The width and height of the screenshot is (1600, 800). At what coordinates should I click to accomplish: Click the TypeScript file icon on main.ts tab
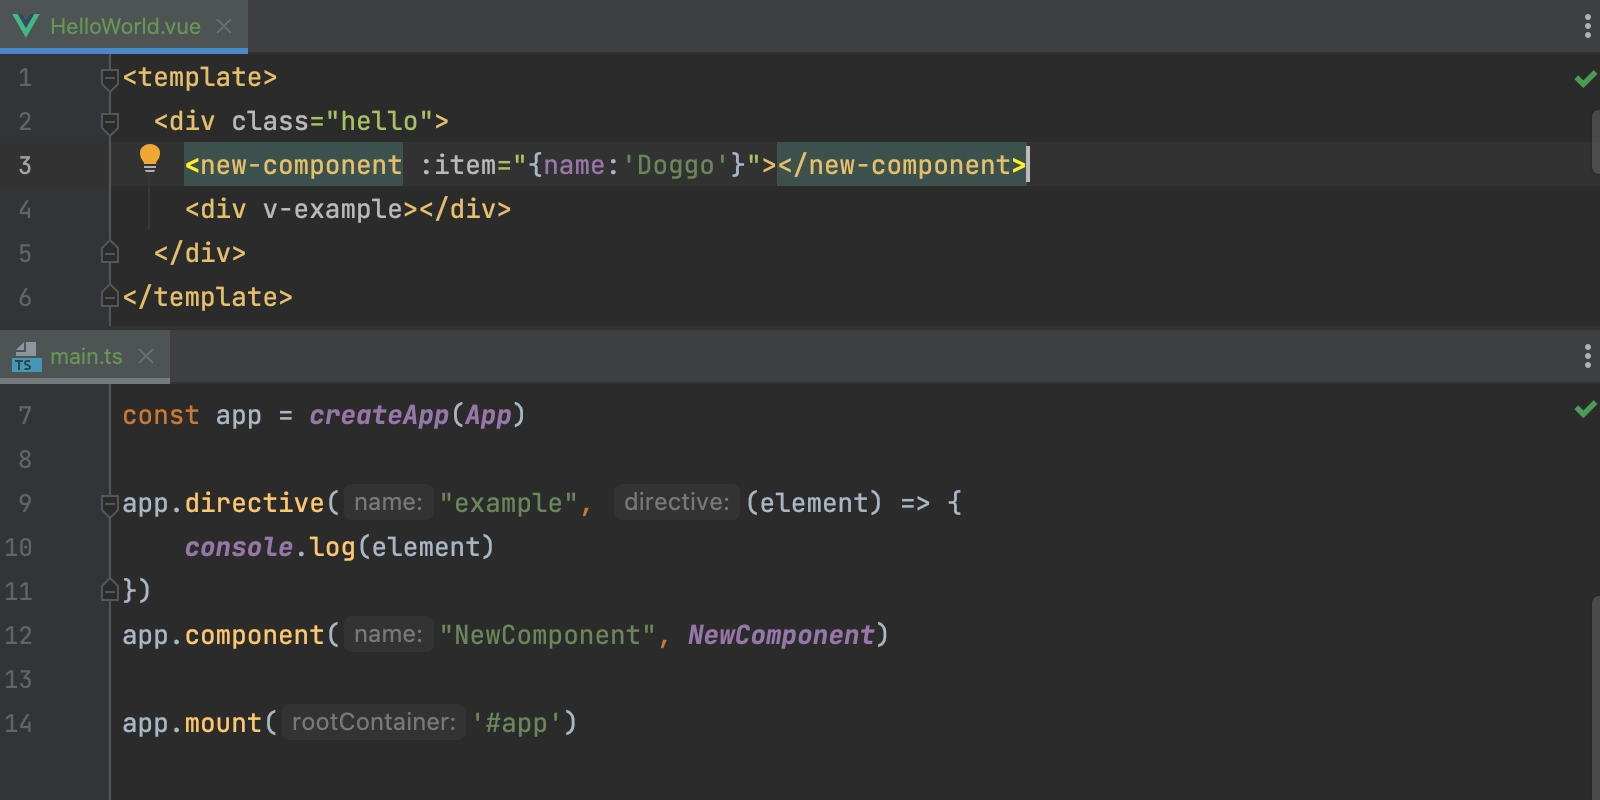(x=26, y=357)
